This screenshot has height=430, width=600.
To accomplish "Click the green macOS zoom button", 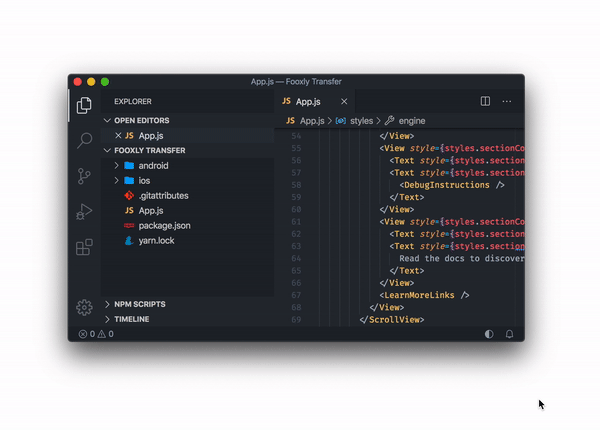I will (x=105, y=81).
